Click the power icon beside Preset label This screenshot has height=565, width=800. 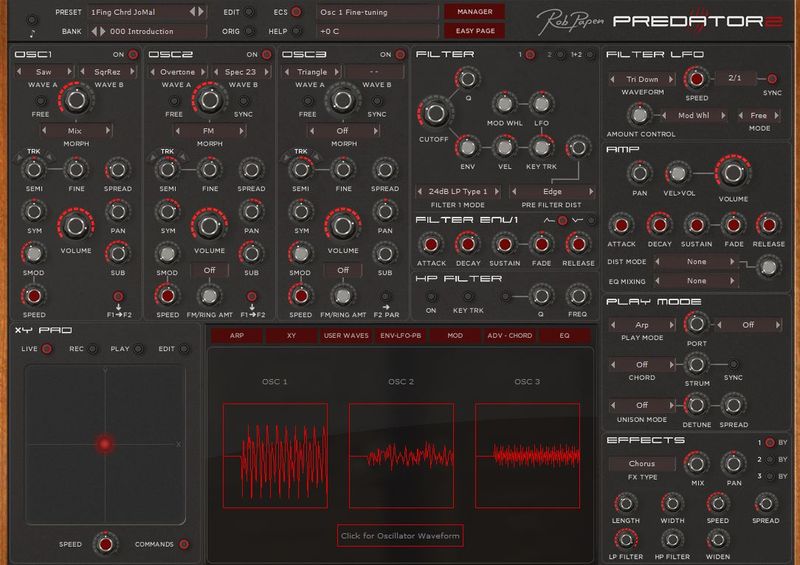click(32, 20)
